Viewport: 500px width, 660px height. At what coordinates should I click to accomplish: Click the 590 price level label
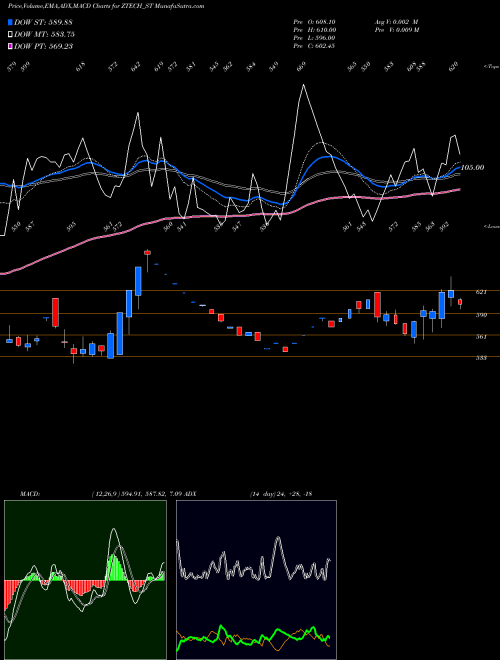click(481, 315)
